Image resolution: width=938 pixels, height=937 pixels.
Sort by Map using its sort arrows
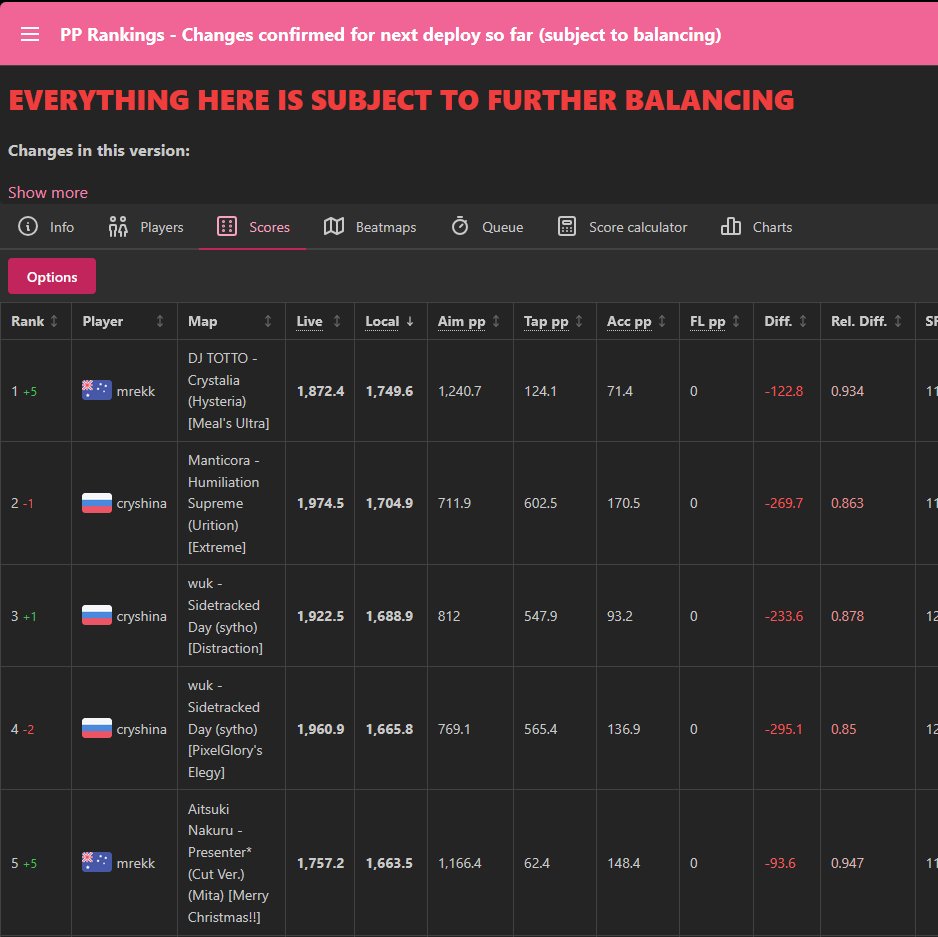pos(268,321)
